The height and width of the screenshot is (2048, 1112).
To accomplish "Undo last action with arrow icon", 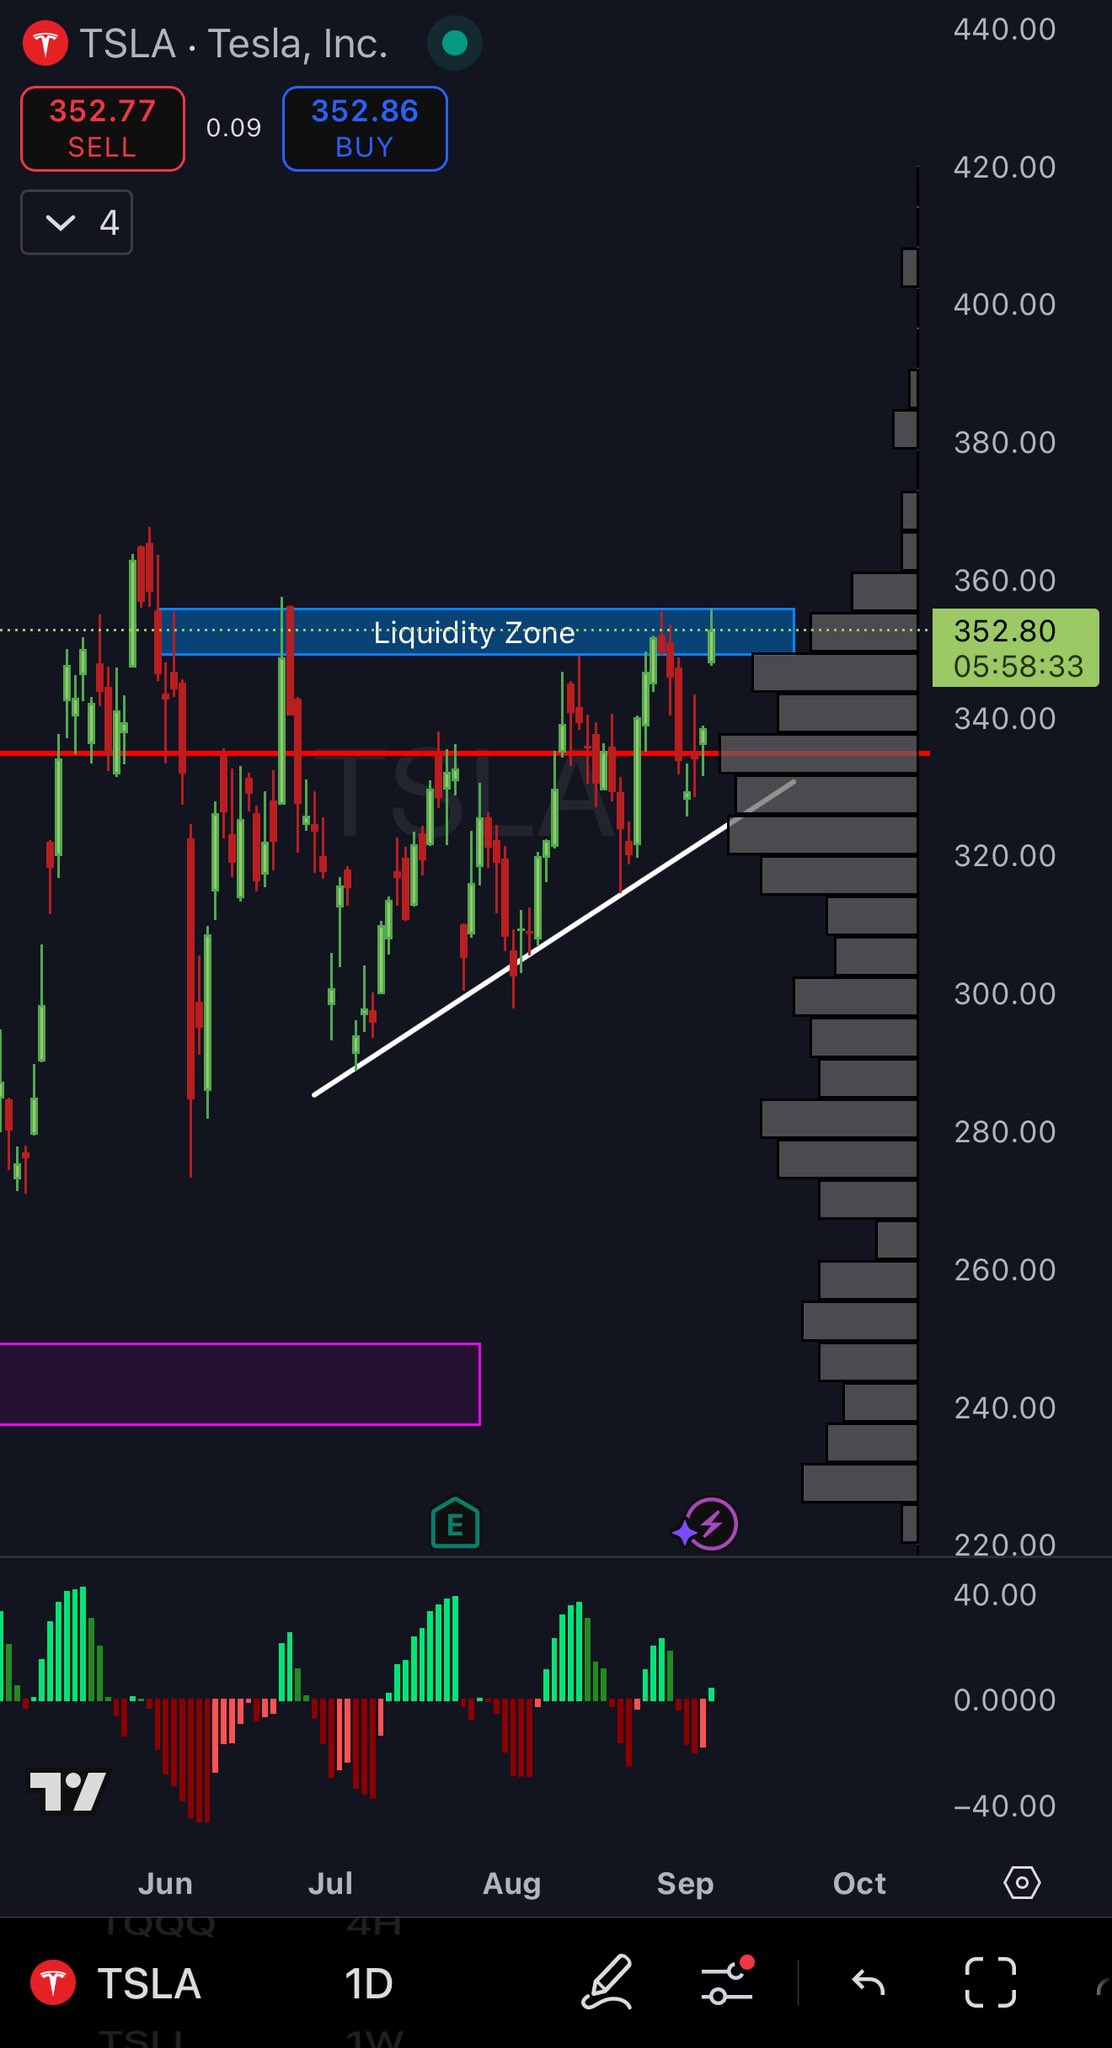I will (868, 1982).
